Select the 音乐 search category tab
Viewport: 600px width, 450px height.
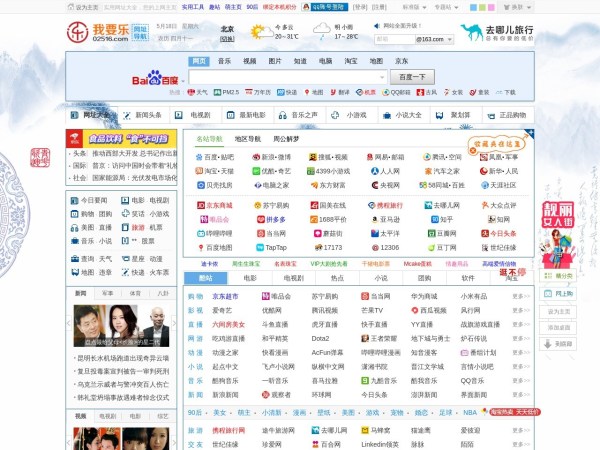coord(224,61)
